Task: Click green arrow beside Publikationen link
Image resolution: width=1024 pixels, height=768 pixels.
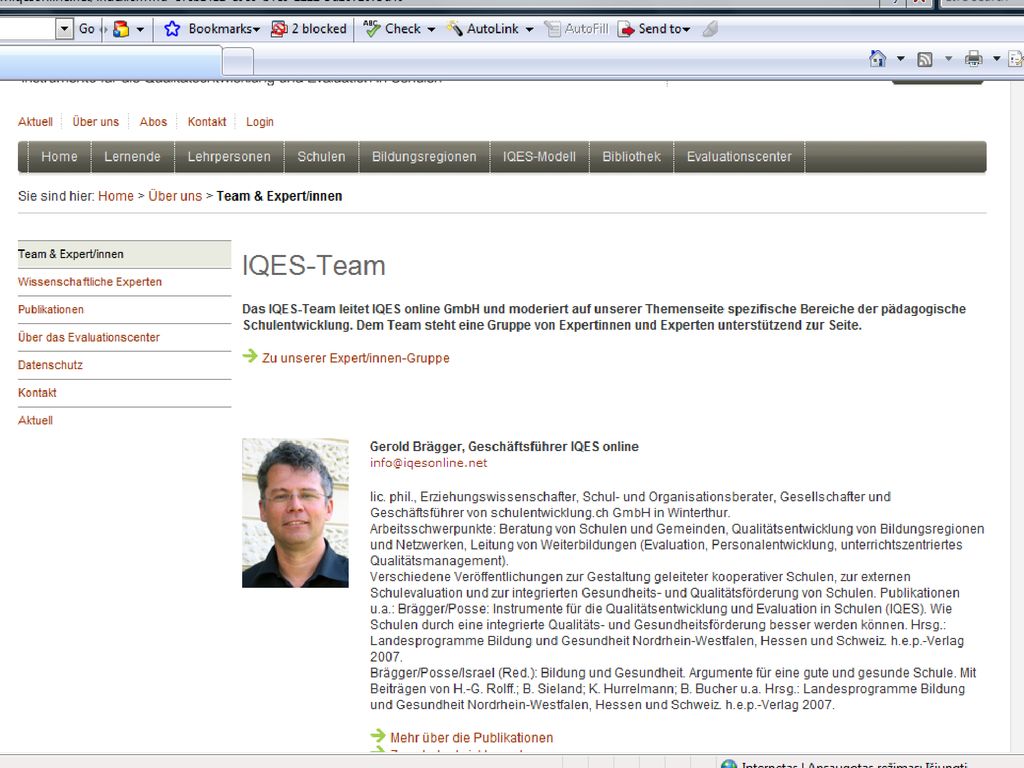Action: click(x=378, y=735)
